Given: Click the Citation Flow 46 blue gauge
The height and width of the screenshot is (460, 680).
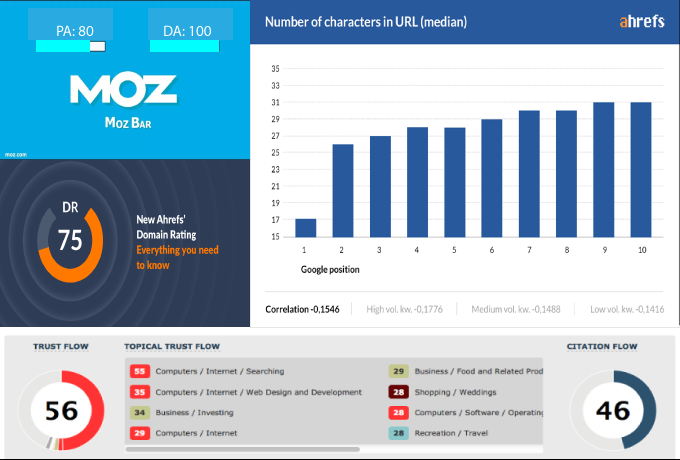Looking at the screenshot, I should coord(613,410).
